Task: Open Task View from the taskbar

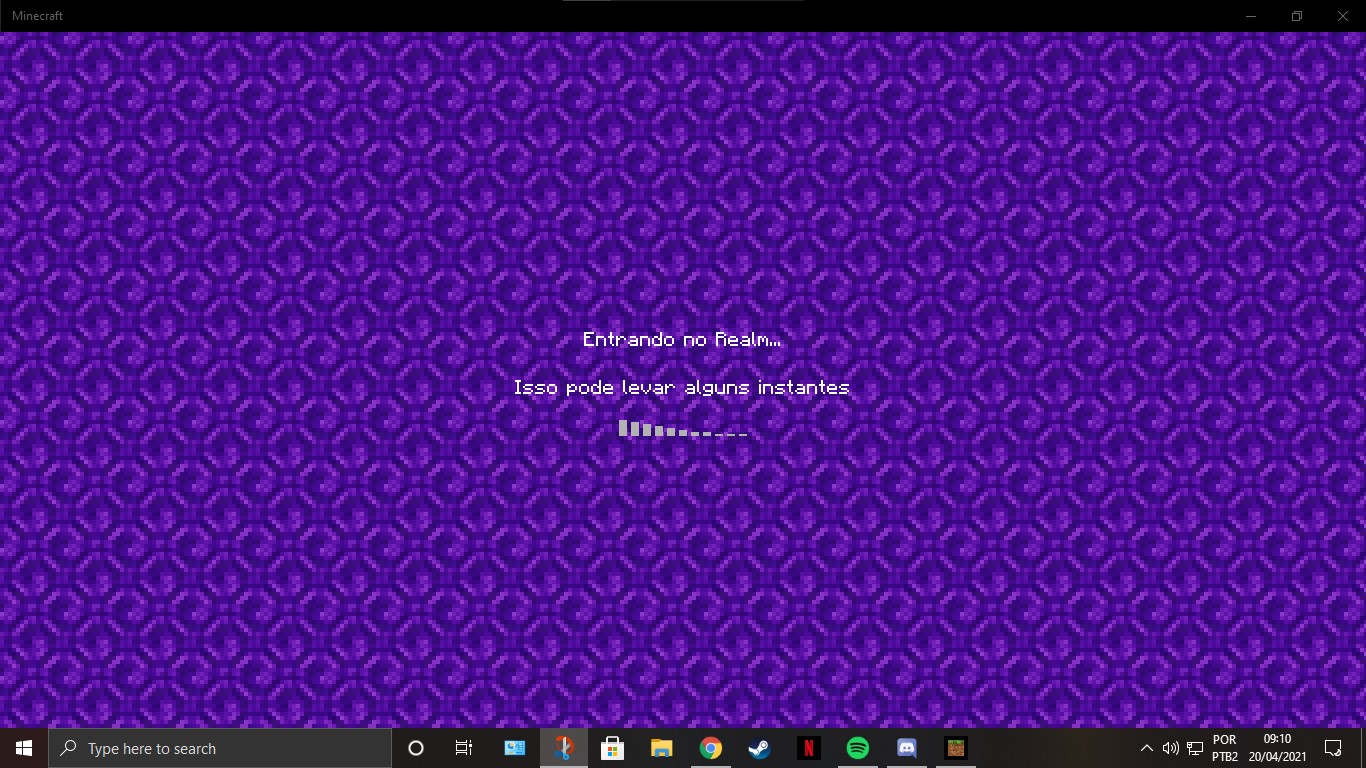Action: click(464, 748)
